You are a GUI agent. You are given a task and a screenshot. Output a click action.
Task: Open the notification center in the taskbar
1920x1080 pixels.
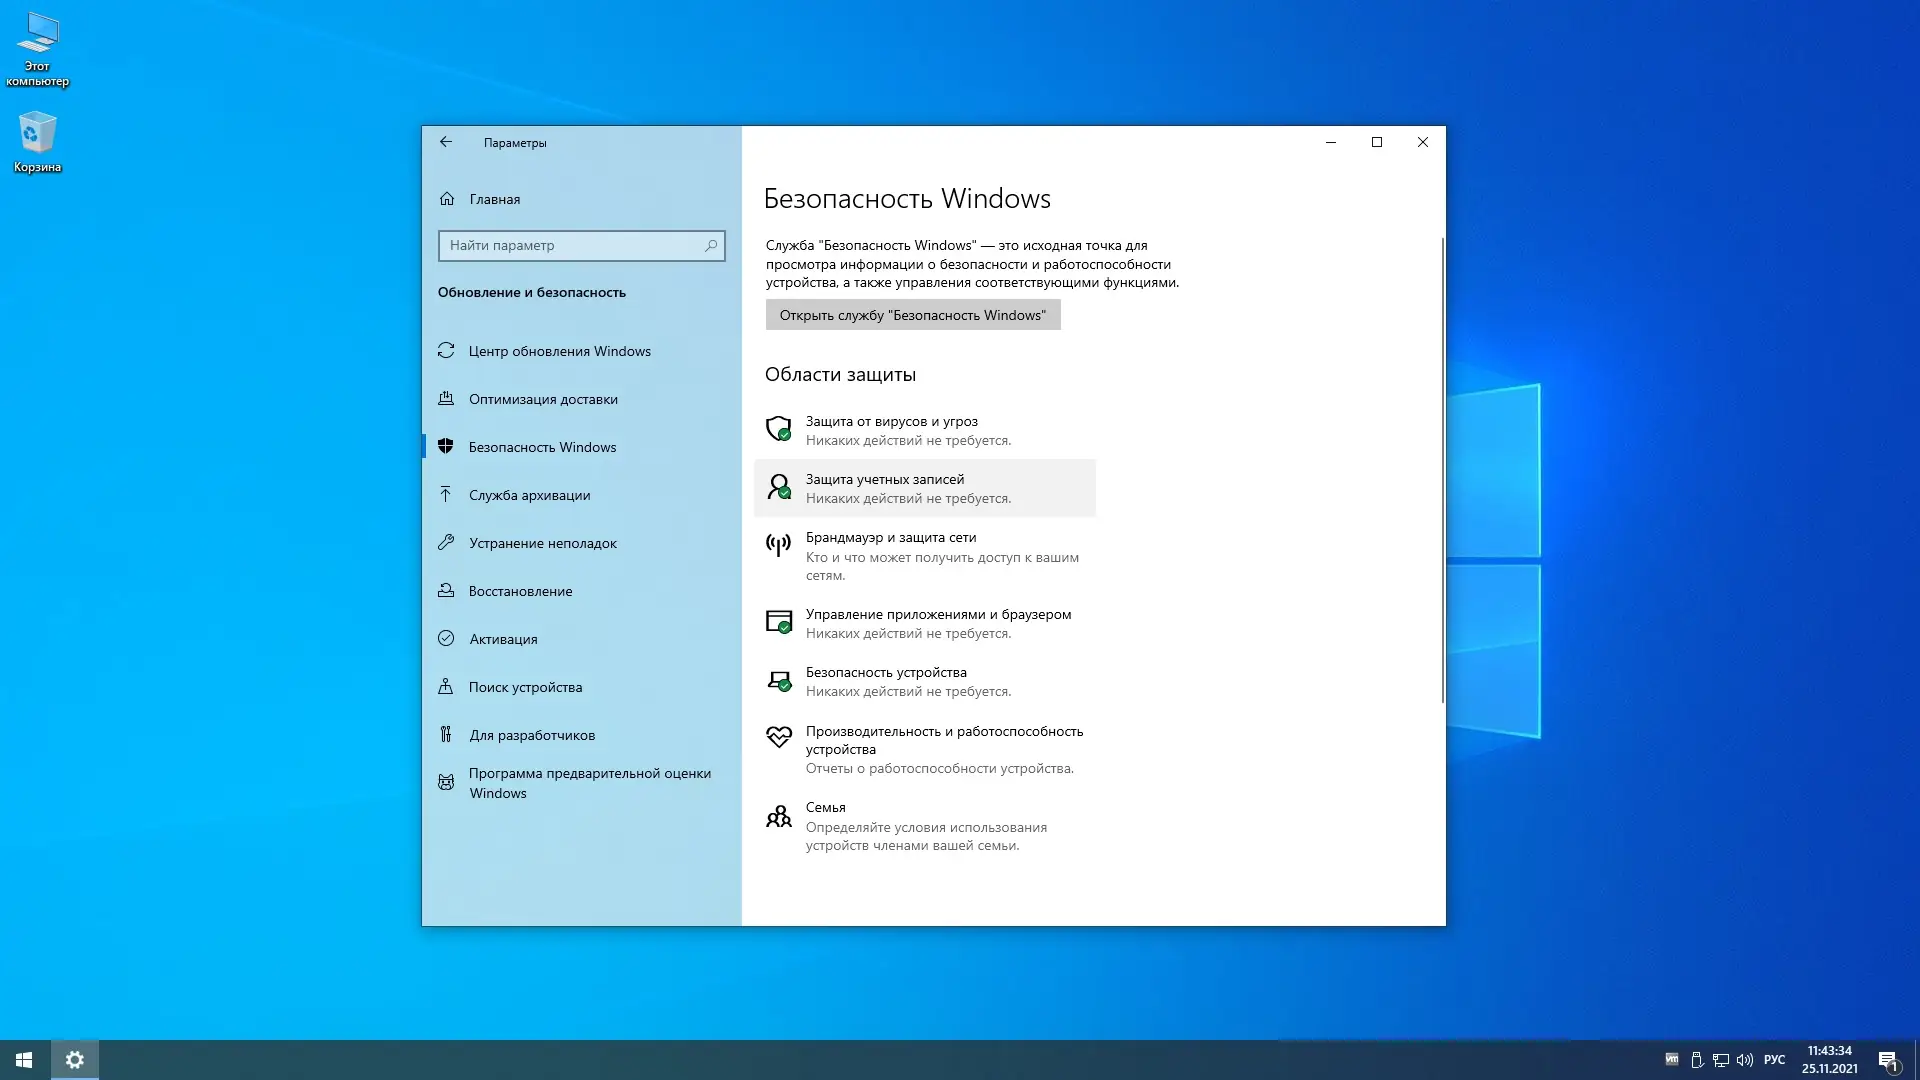[x=1887, y=1060]
